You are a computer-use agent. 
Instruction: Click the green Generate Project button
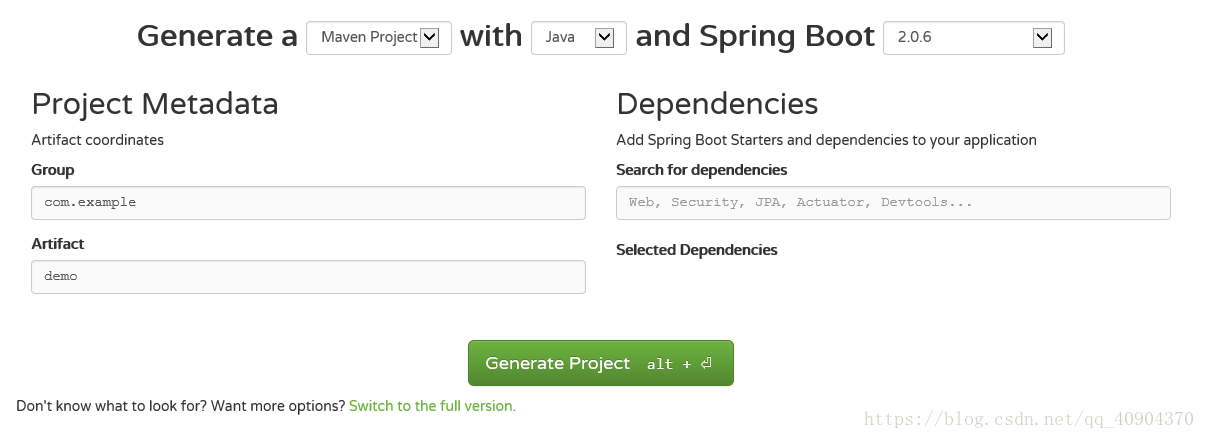[x=601, y=363]
